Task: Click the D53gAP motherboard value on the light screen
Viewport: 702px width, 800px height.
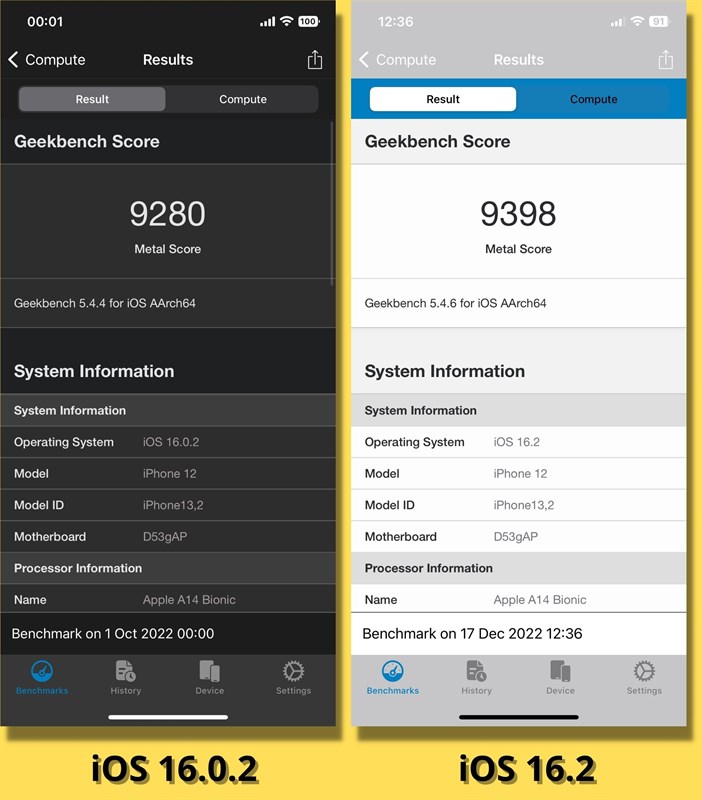Action: [x=515, y=537]
